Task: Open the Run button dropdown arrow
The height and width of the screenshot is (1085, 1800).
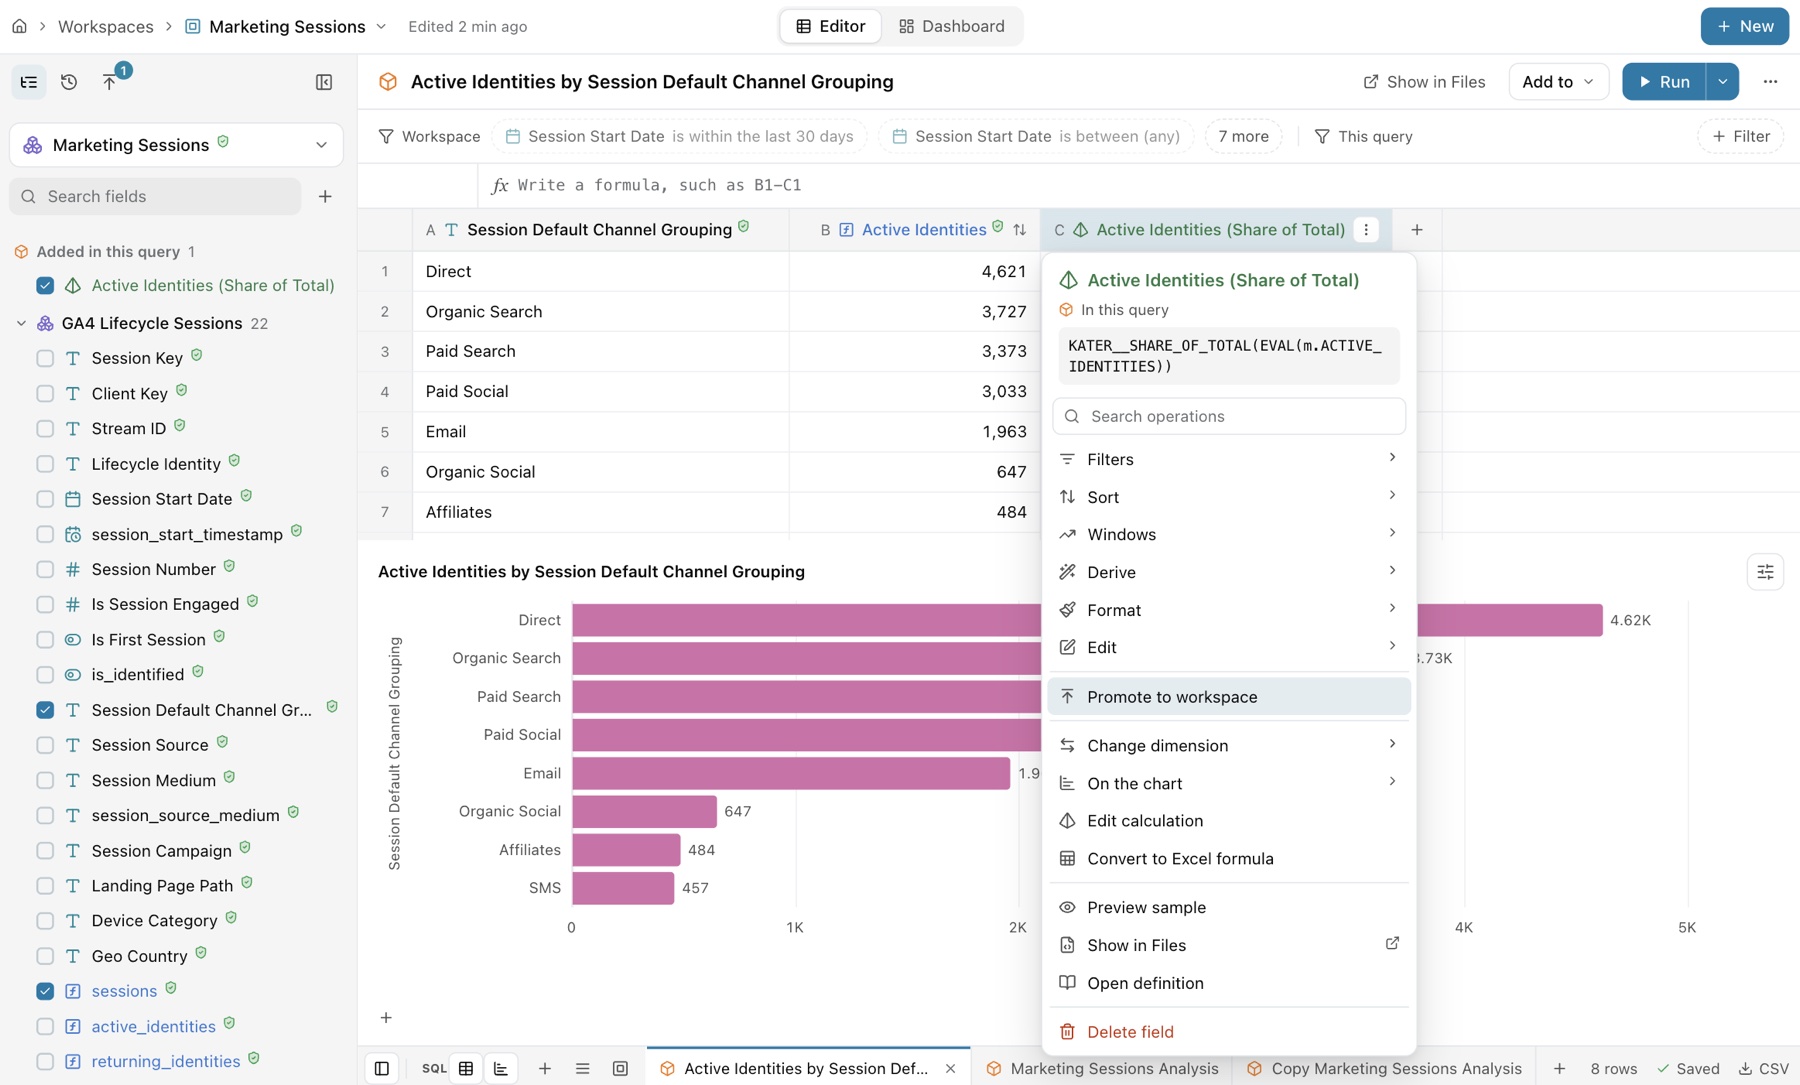Action: [x=1722, y=82]
